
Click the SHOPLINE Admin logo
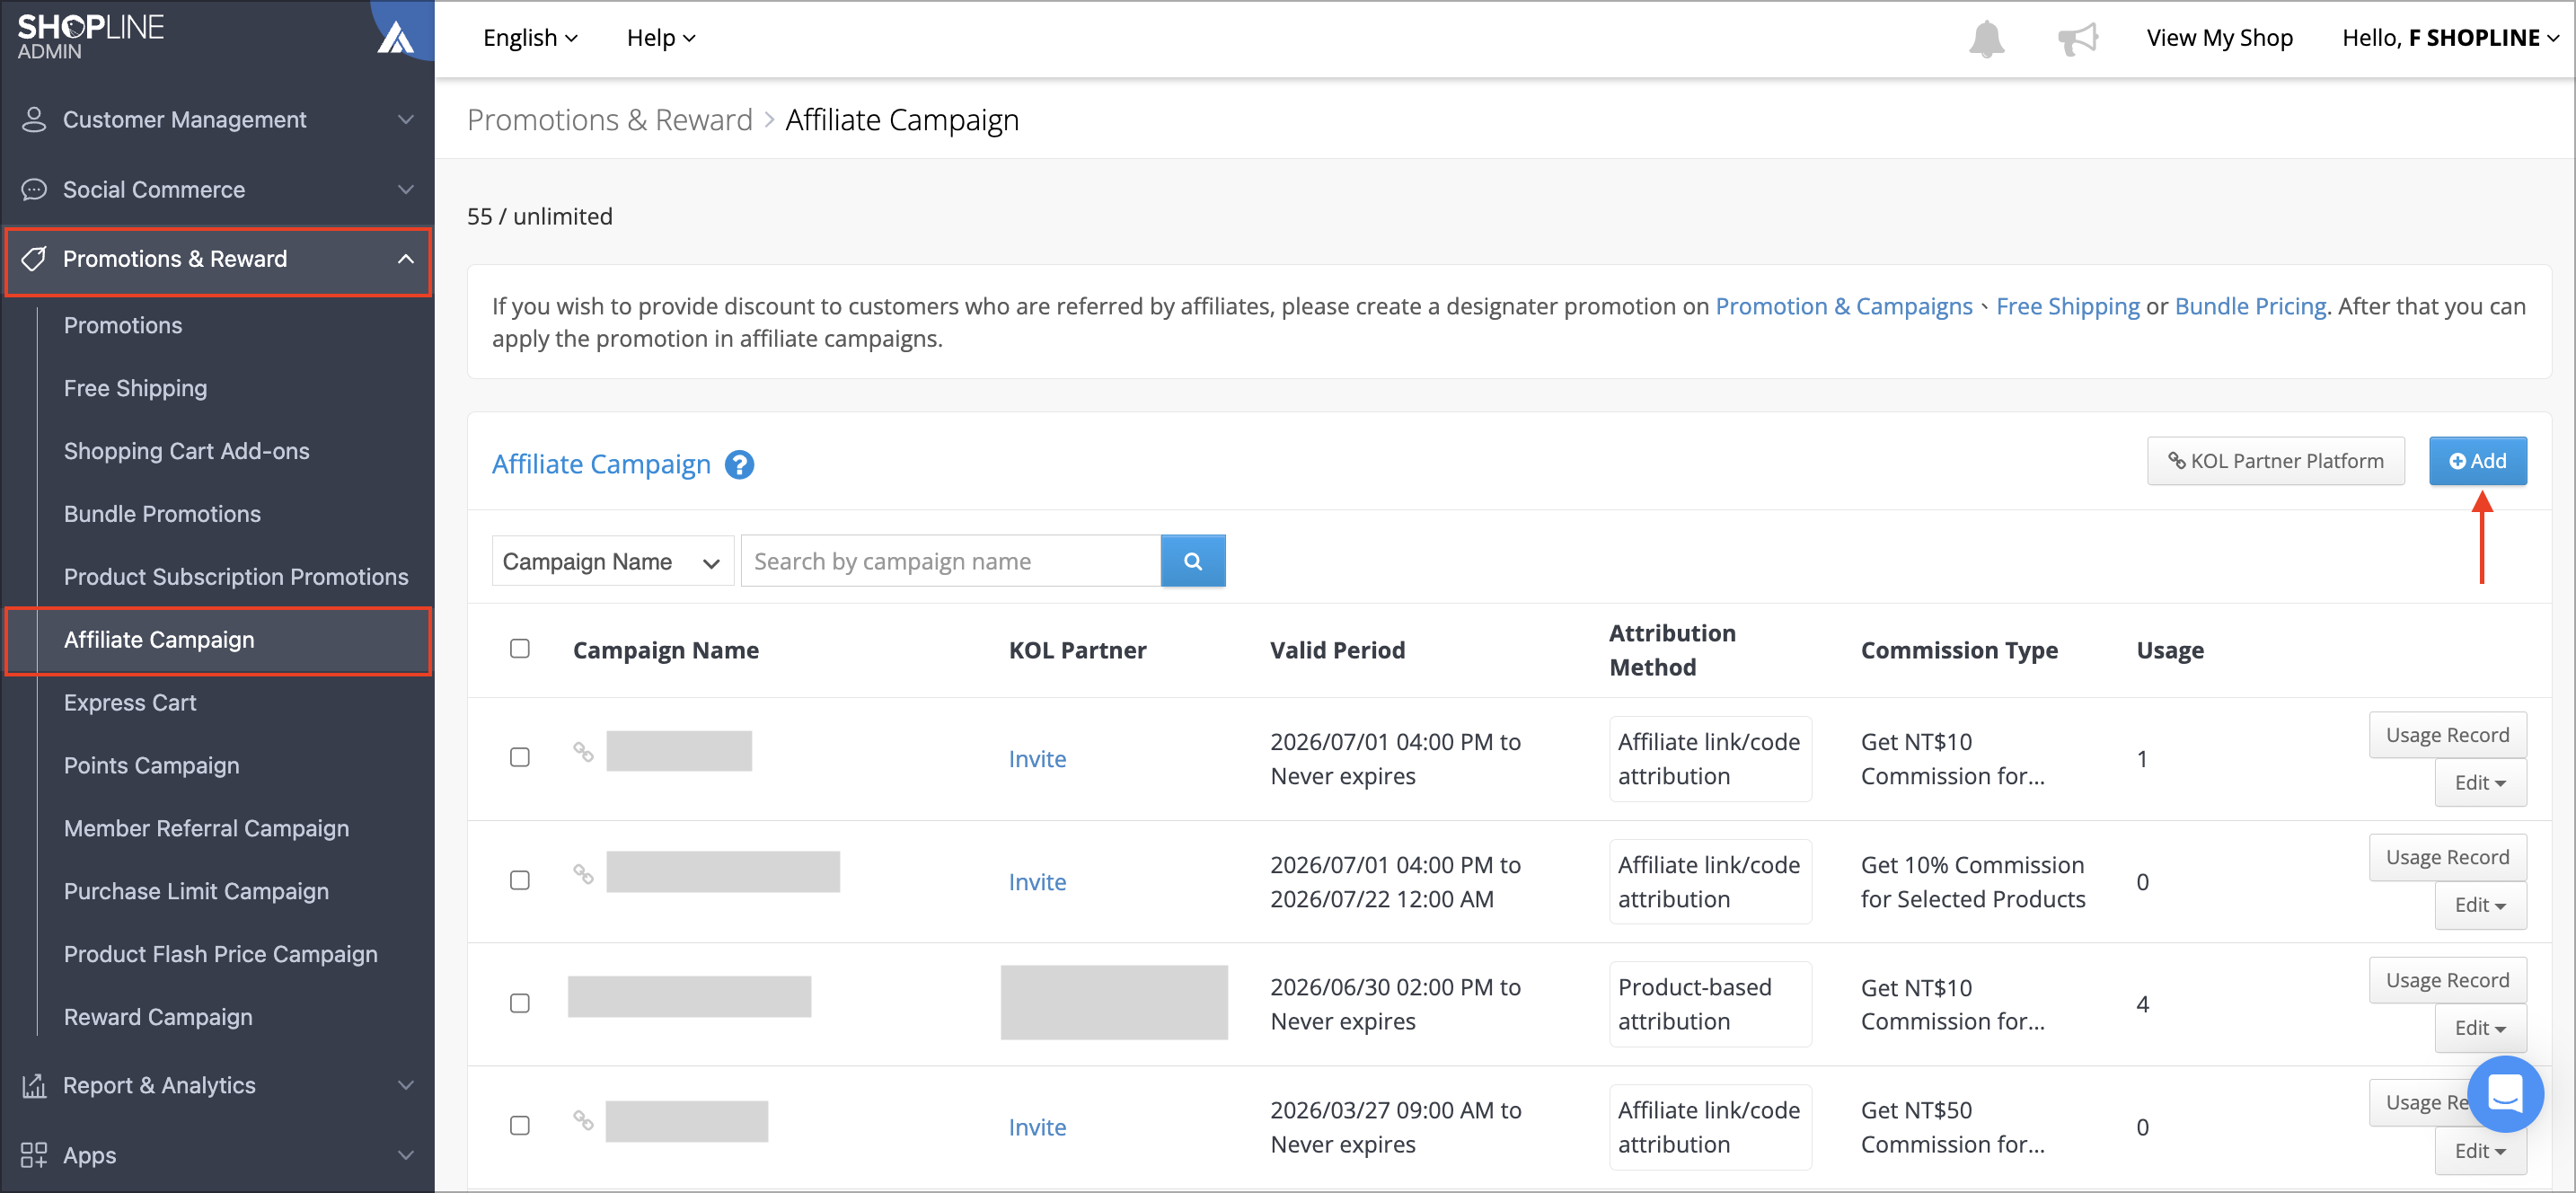point(91,37)
